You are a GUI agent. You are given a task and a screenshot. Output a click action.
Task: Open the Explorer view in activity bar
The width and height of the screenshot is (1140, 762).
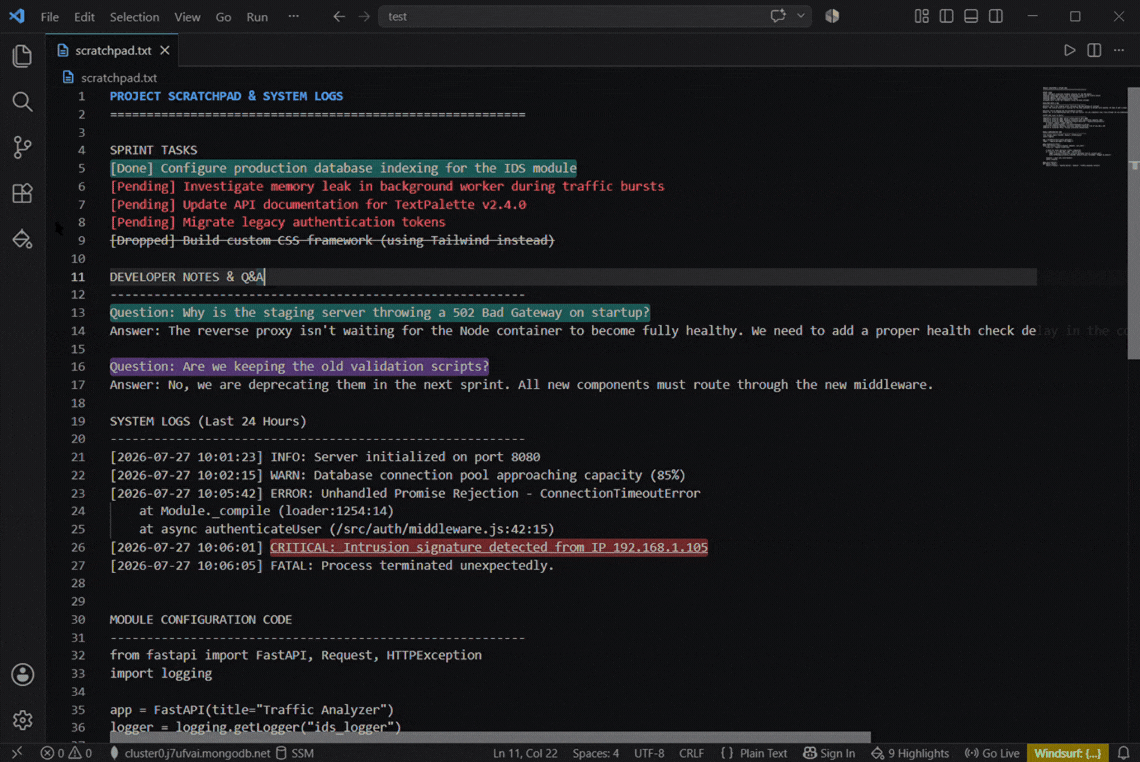coord(23,56)
